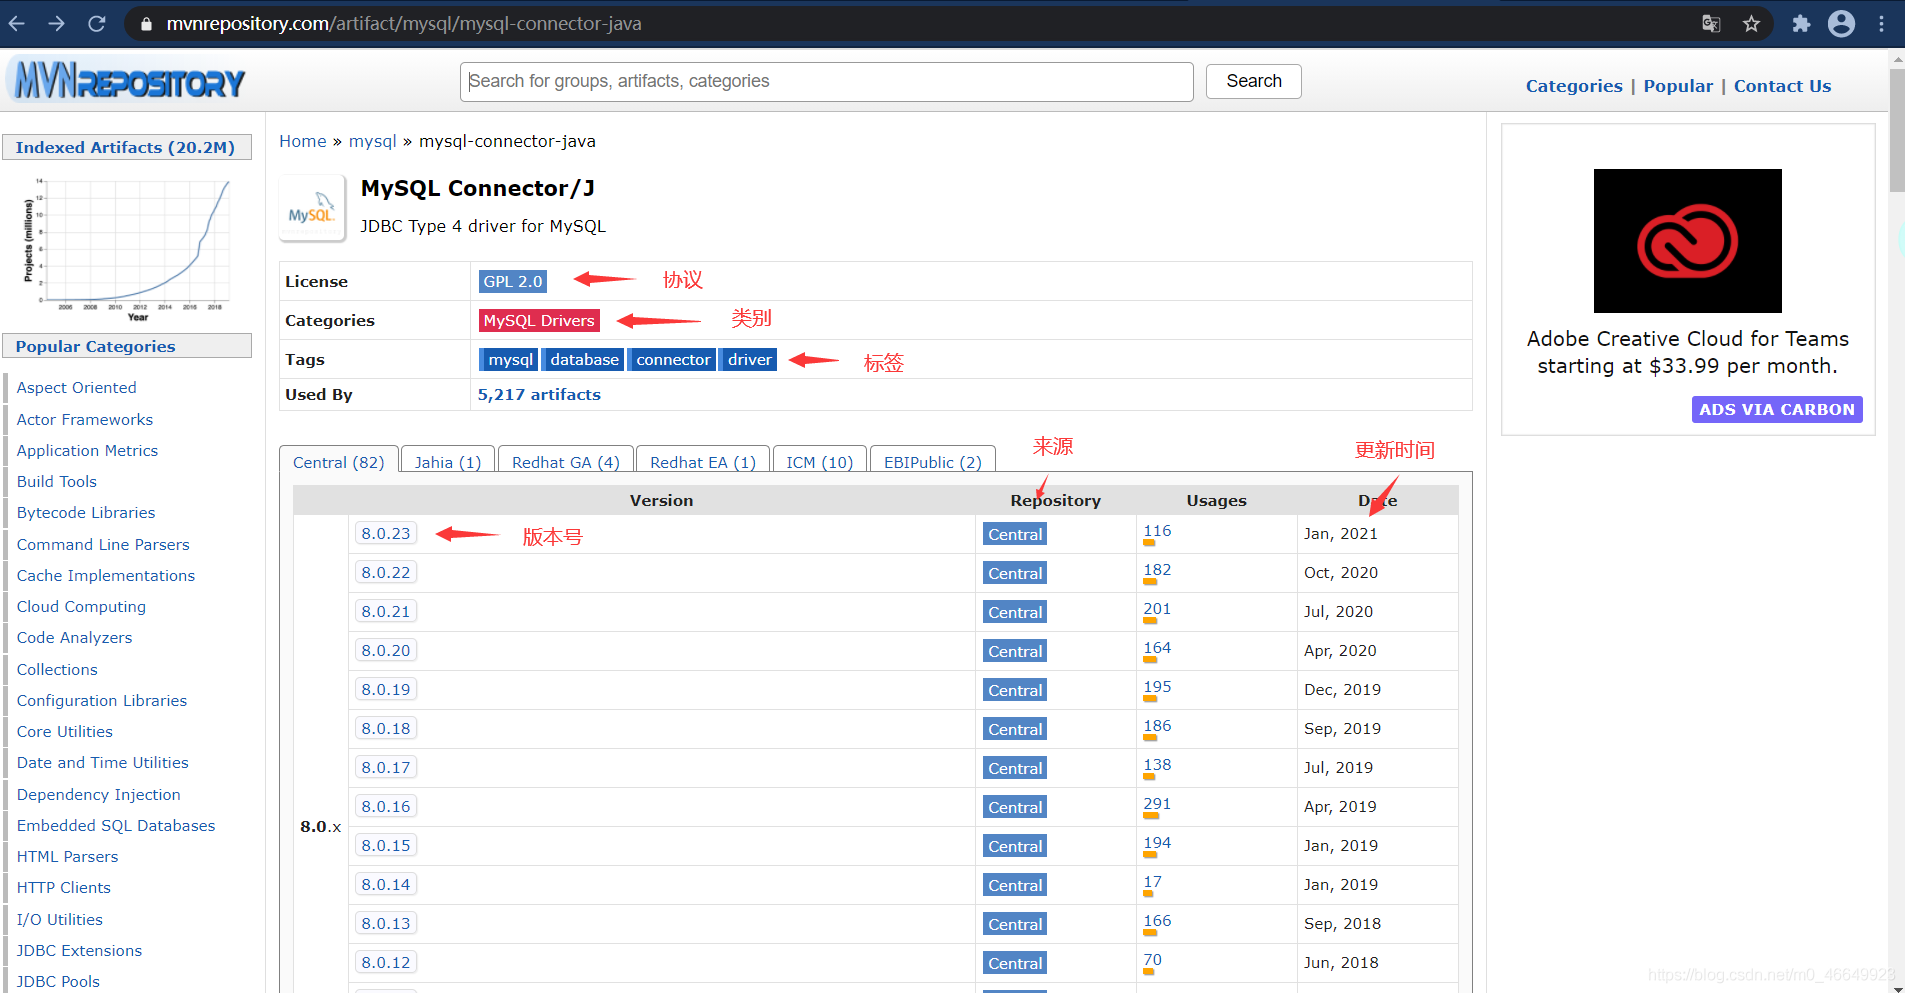Image resolution: width=1905 pixels, height=993 pixels.
Task: Open the 116 usages link
Action: tap(1157, 531)
